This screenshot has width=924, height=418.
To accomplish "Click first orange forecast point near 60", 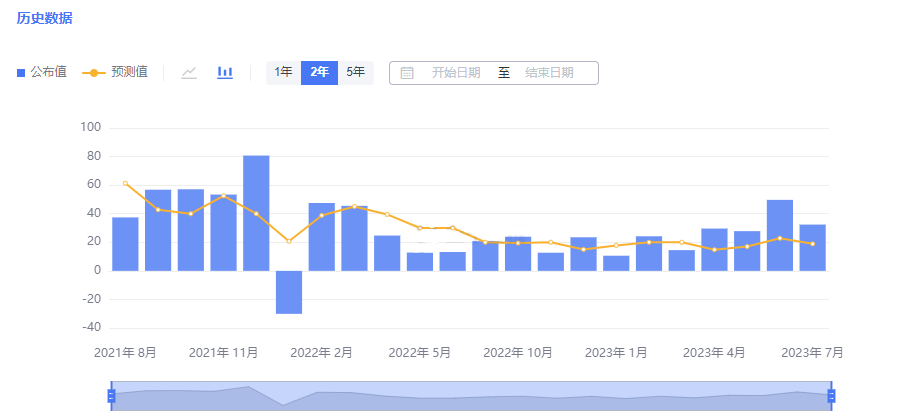I will (125, 183).
